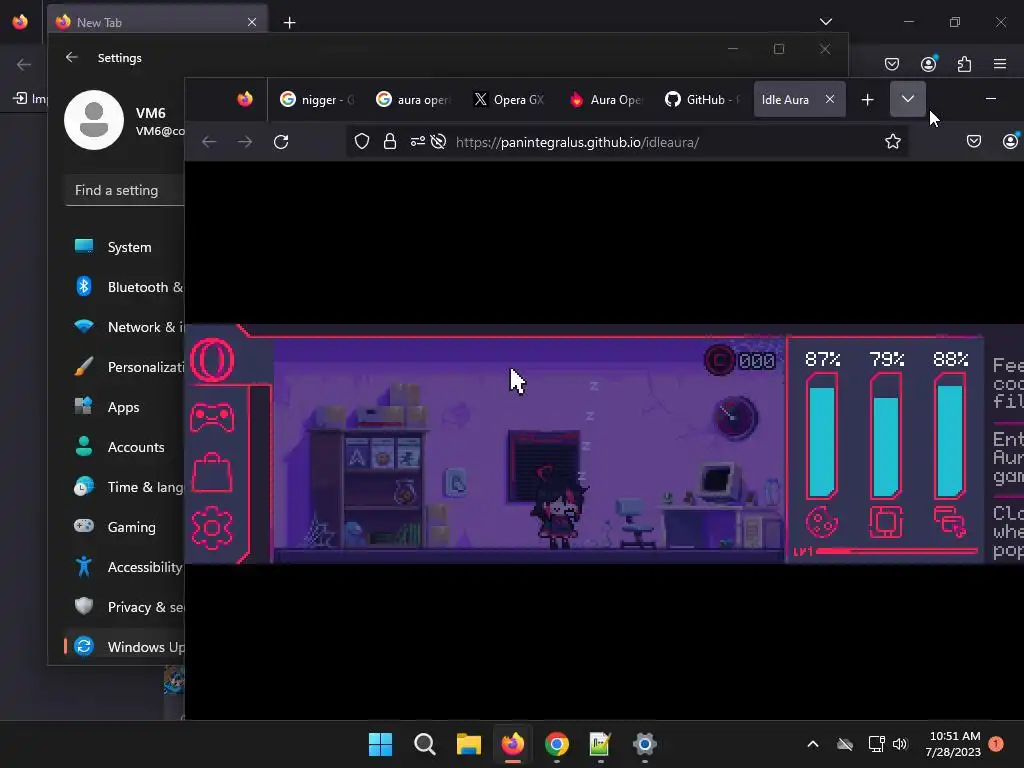
Task: Open Bluetooth & devices in Settings
Action: (124, 287)
